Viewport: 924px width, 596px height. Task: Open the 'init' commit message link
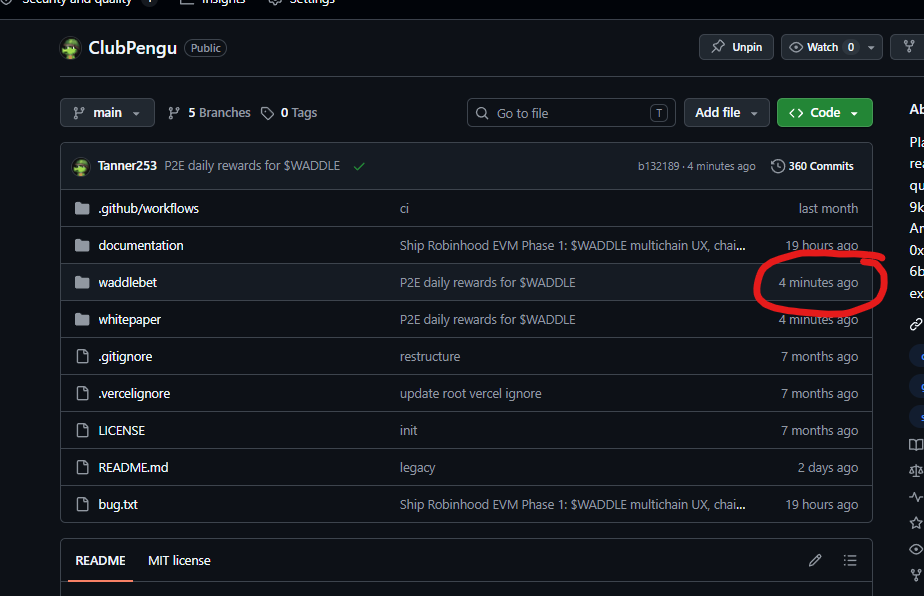[x=408, y=430]
